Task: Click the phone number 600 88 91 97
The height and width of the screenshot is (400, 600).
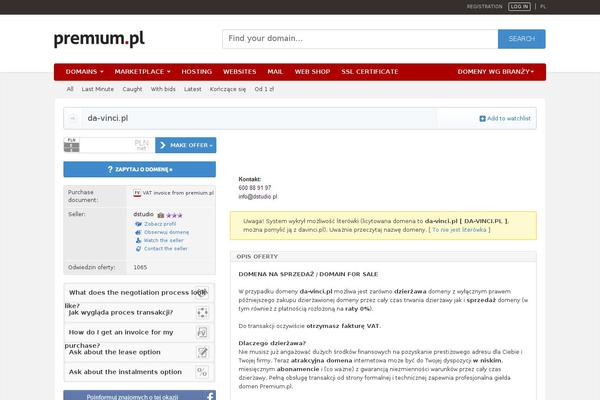Action: tap(255, 188)
